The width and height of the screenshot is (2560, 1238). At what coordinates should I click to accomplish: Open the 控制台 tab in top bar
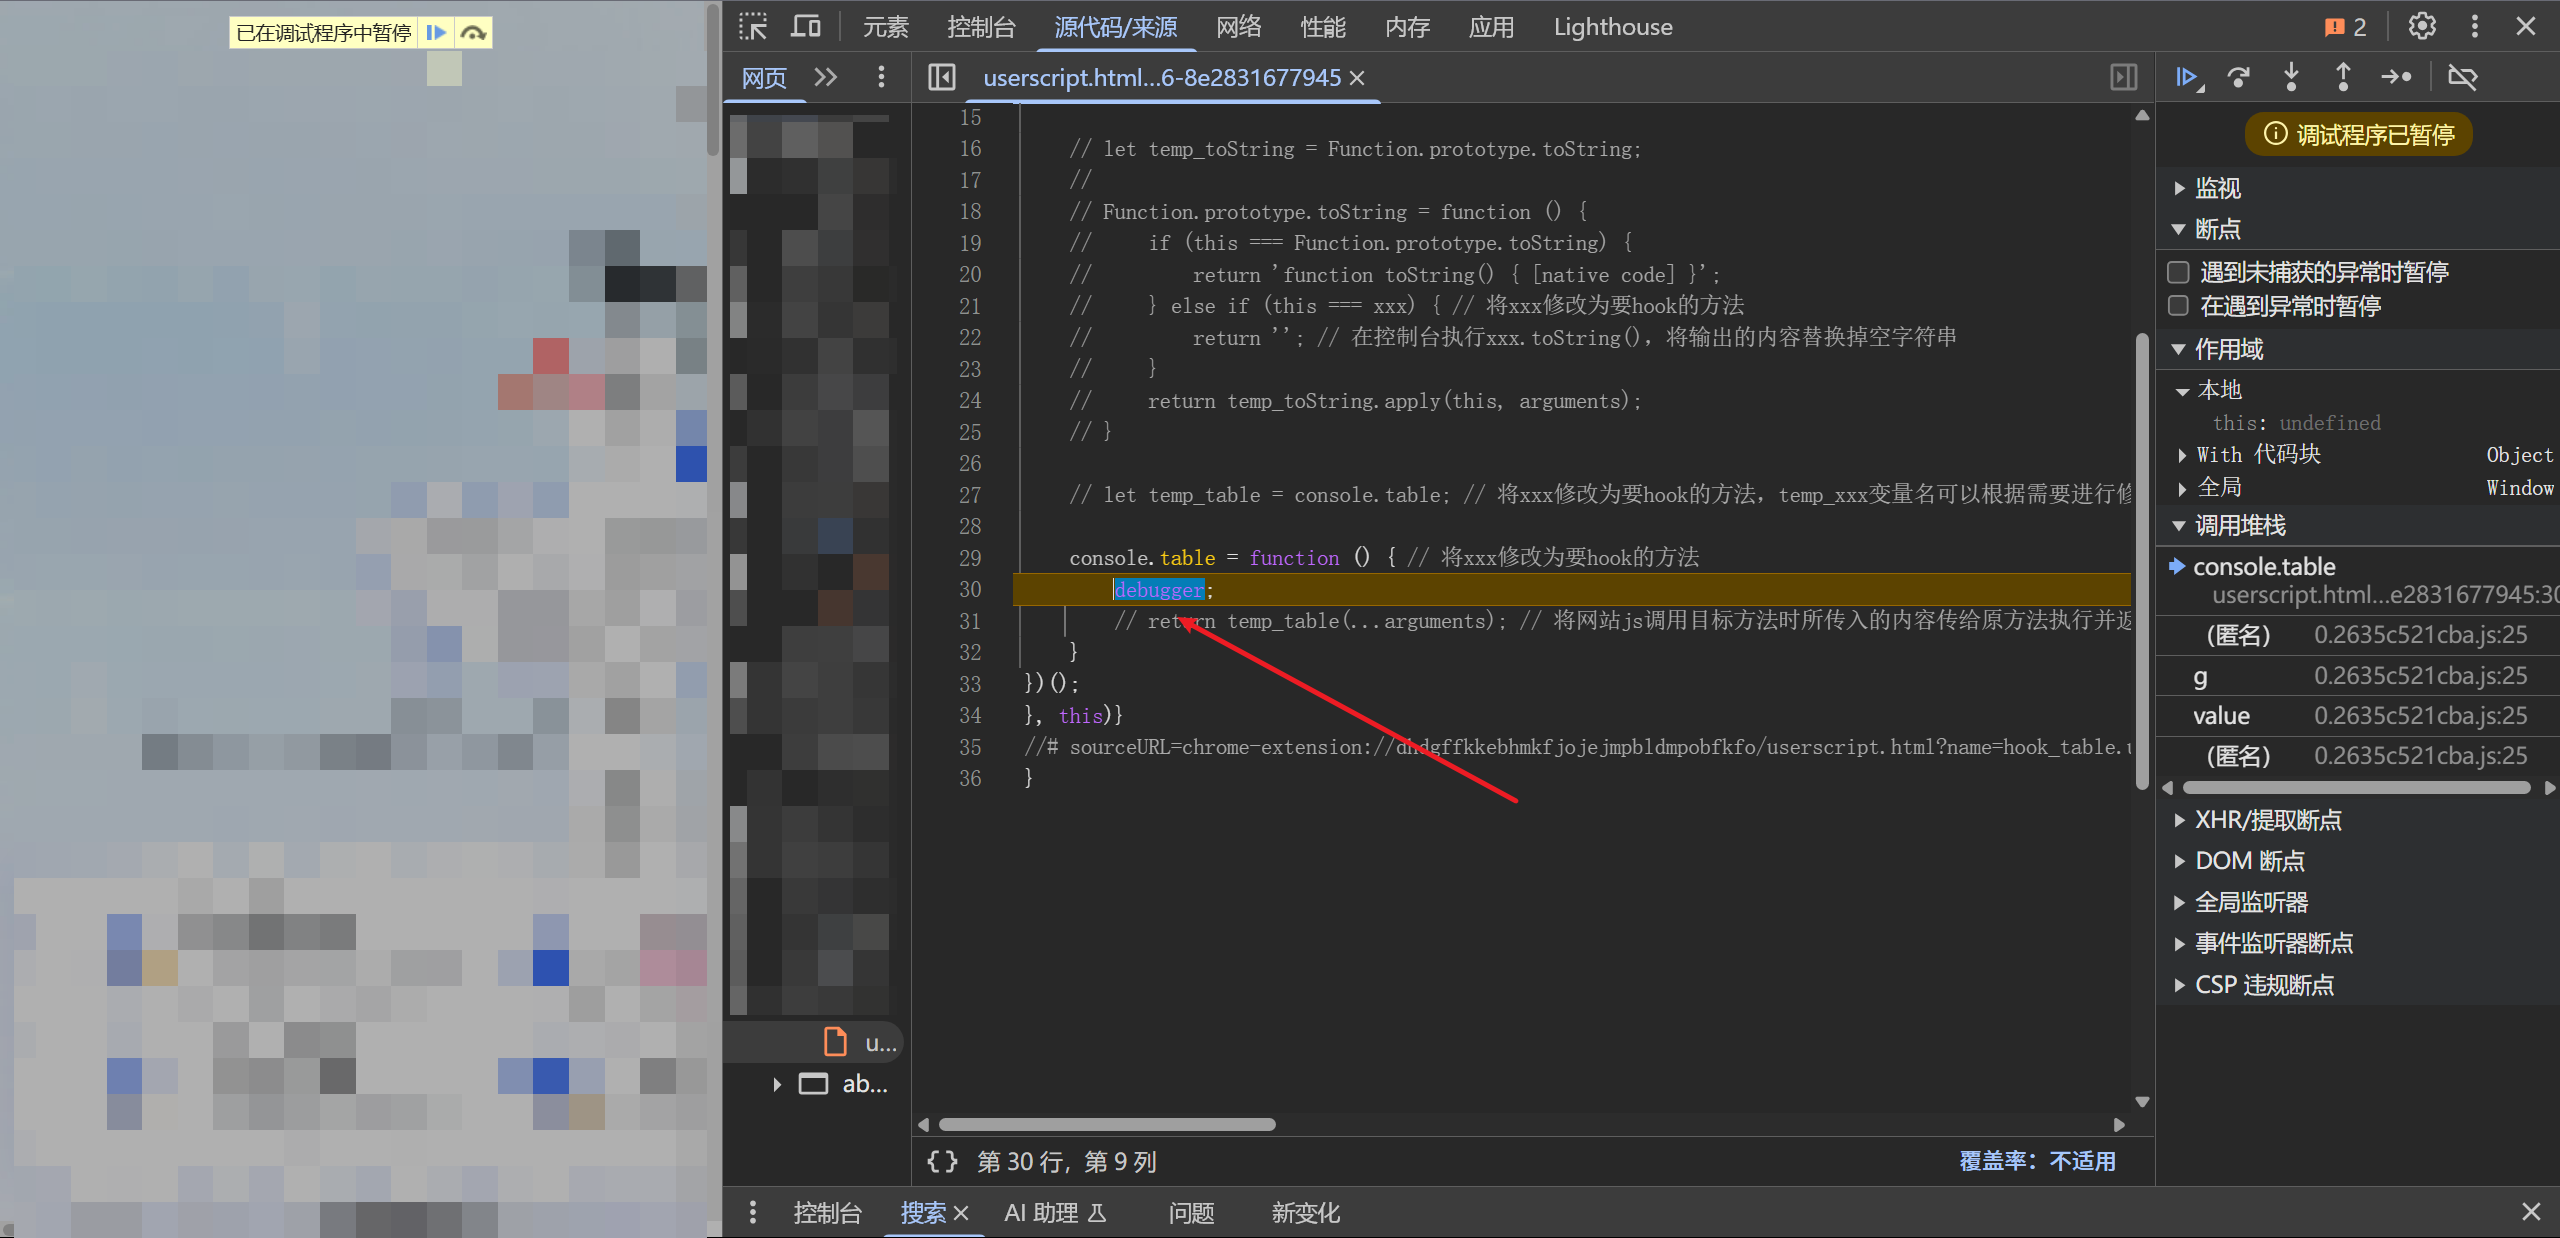[981, 27]
